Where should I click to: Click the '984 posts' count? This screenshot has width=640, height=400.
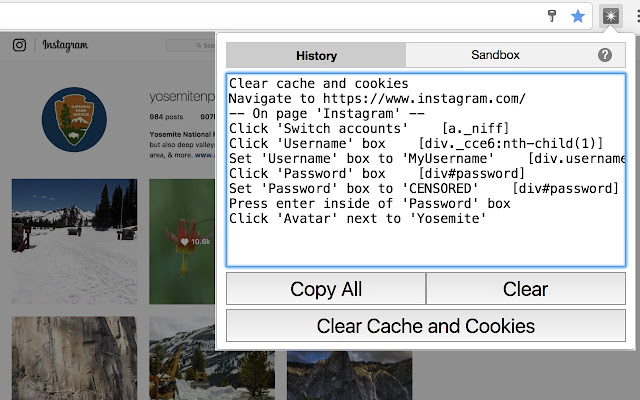coord(166,117)
